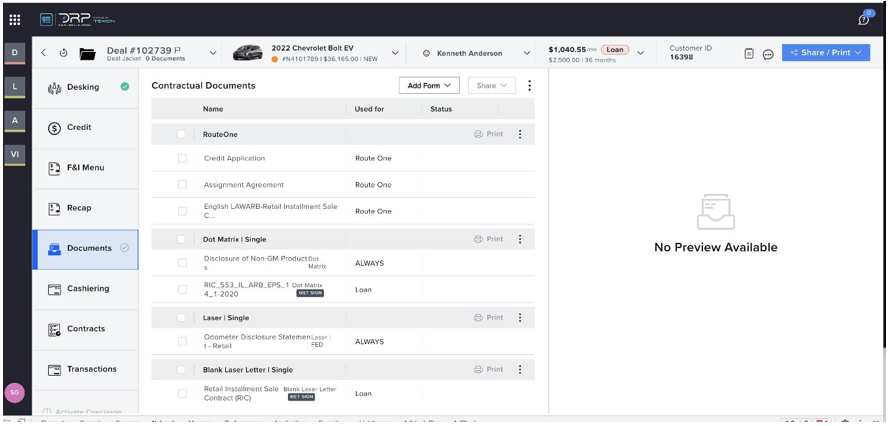Click the Customer ID 16398 text
The image size is (888, 426).
[x=690, y=53]
